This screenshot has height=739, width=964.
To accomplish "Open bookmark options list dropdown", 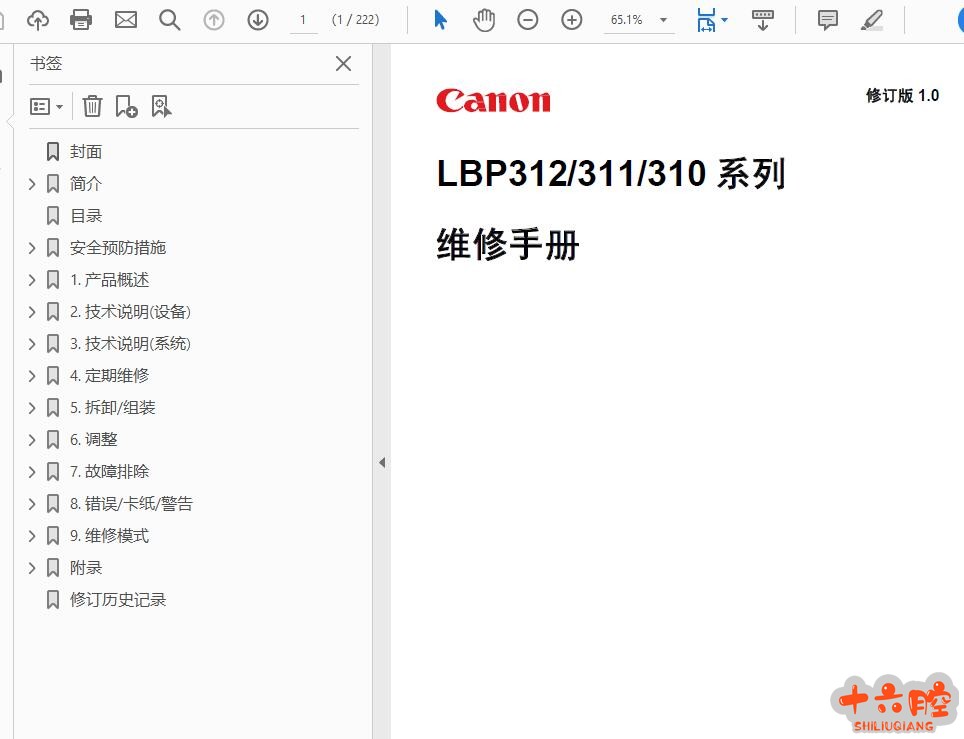I will coord(47,106).
